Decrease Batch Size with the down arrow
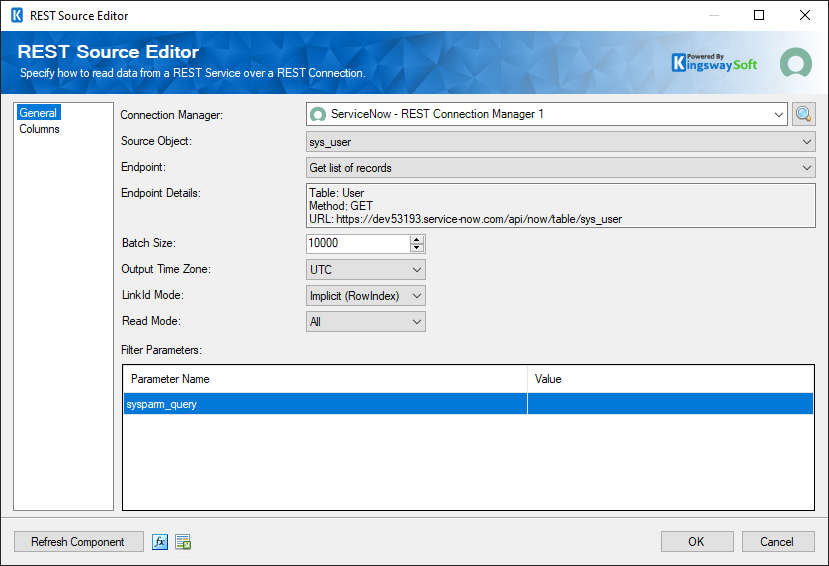Viewport: 829px width, 566px height. (x=417, y=248)
